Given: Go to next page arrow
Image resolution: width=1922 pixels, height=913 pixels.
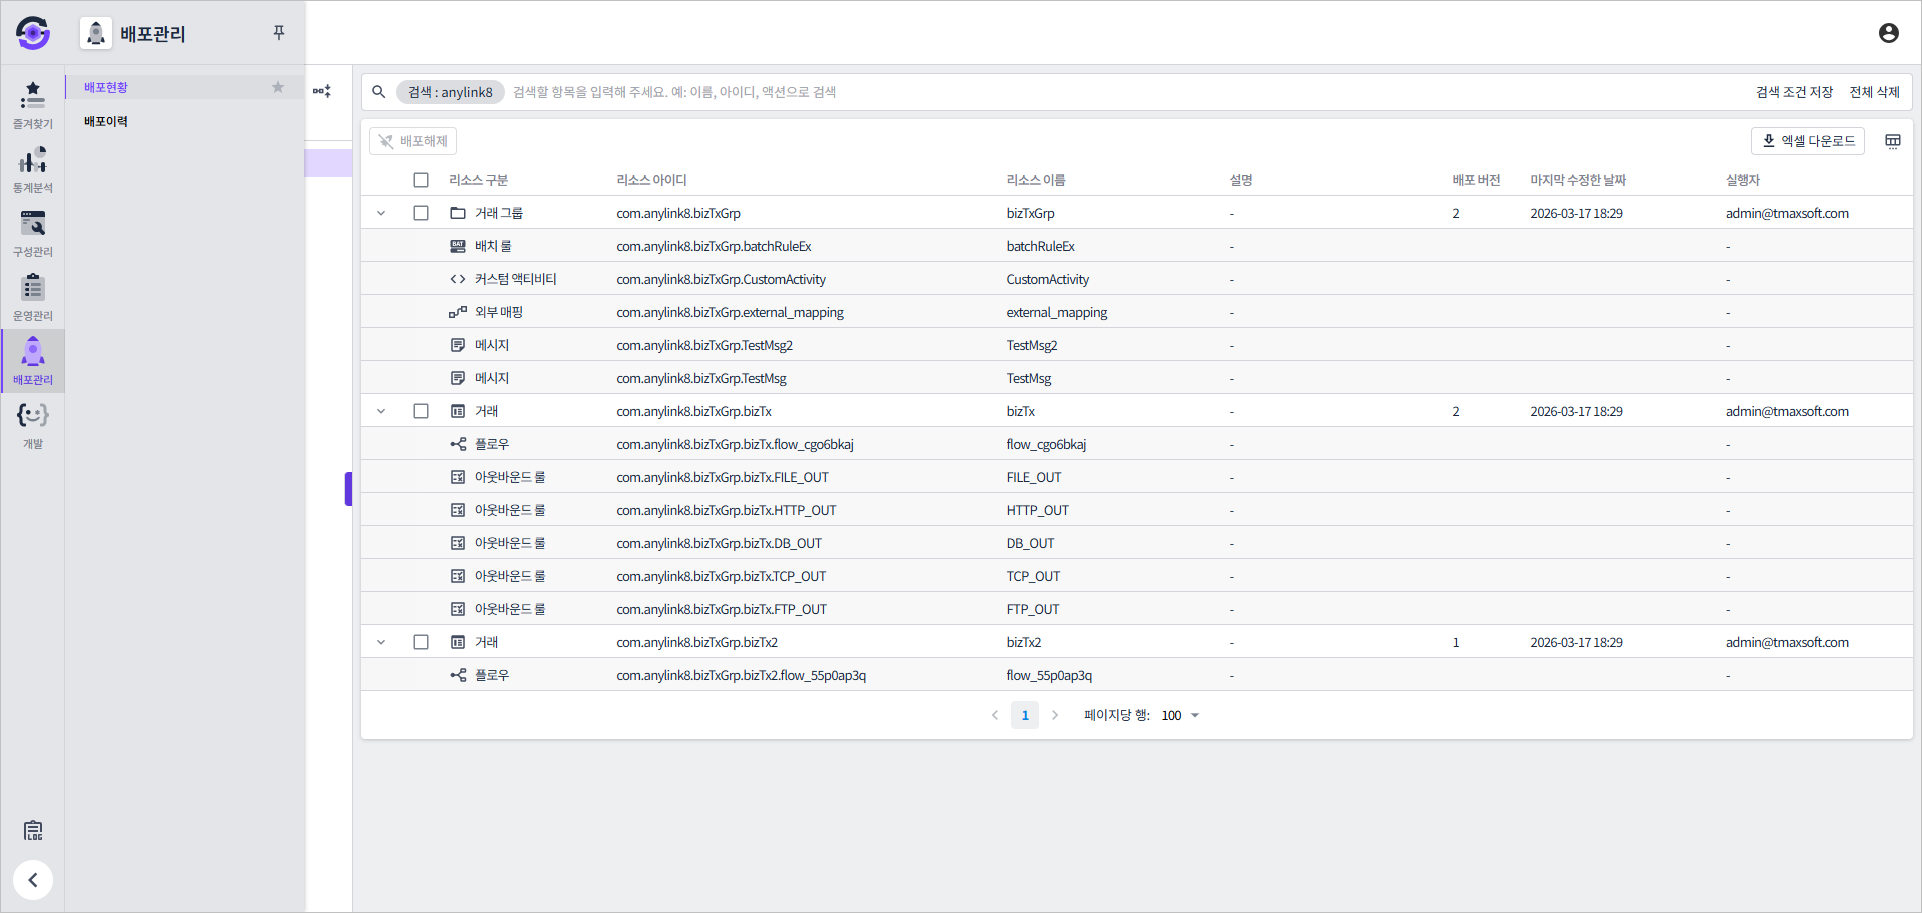Looking at the screenshot, I should (x=1055, y=715).
